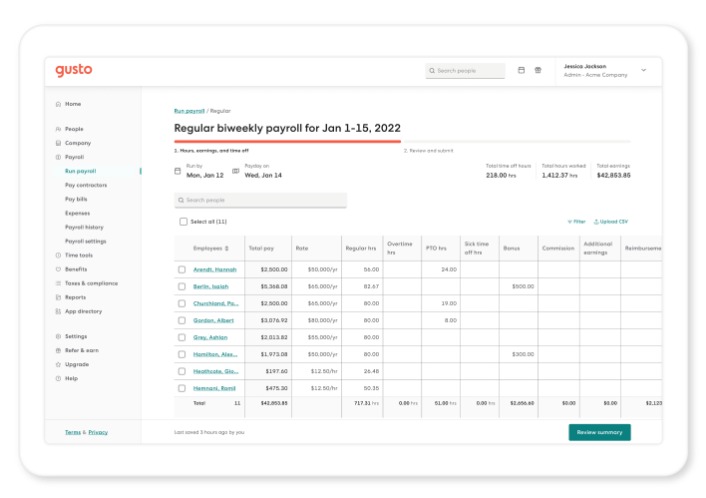Open Run payroll in sidebar

(81, 171)
